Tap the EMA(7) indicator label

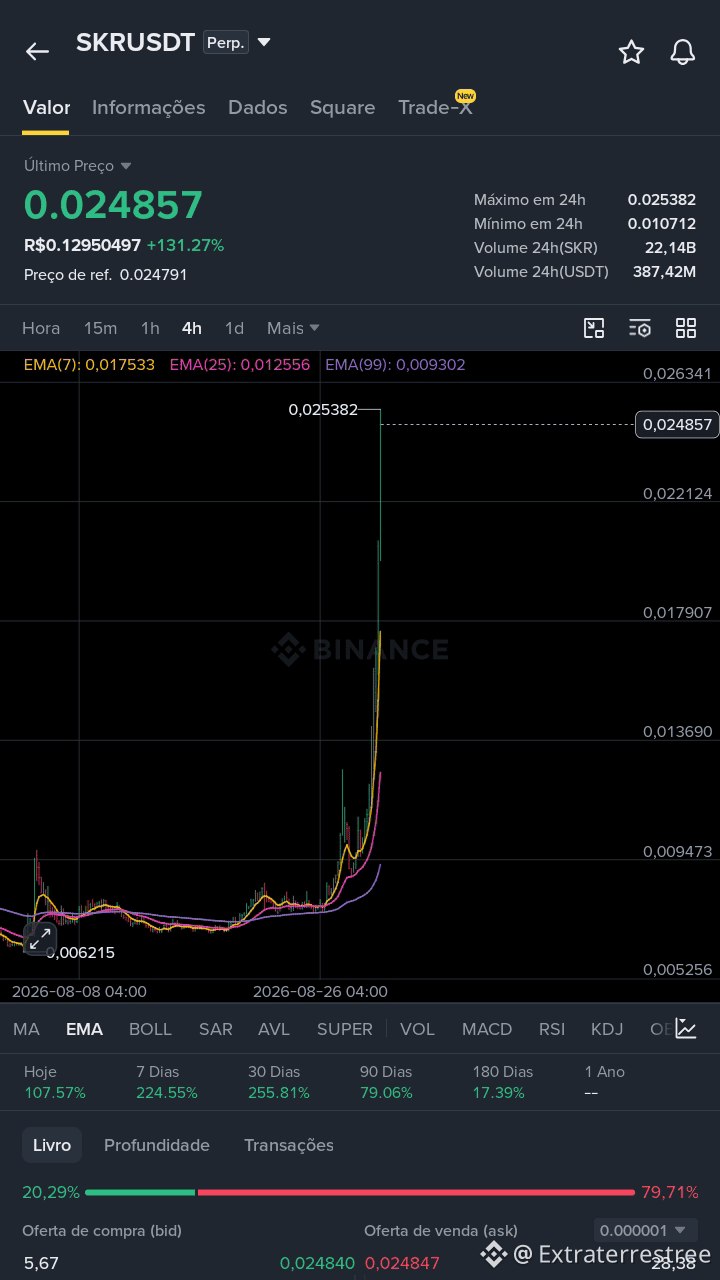[89, 365]
